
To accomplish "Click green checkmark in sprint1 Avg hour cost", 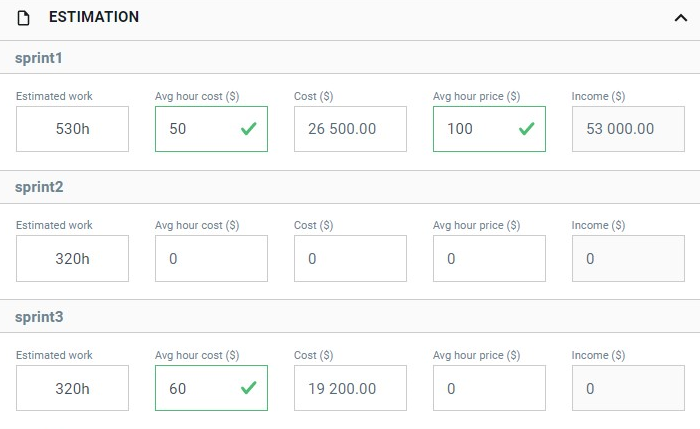I will [x=249, y=129].
